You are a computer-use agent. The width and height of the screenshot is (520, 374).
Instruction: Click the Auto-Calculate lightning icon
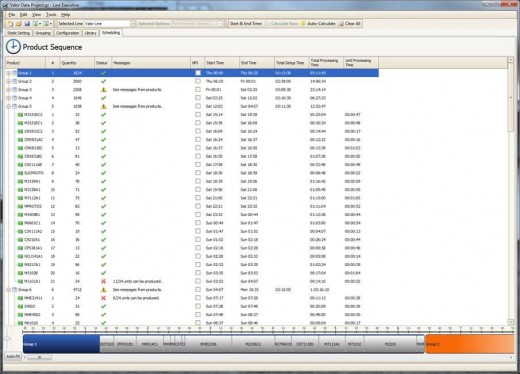tap(303, 24)
